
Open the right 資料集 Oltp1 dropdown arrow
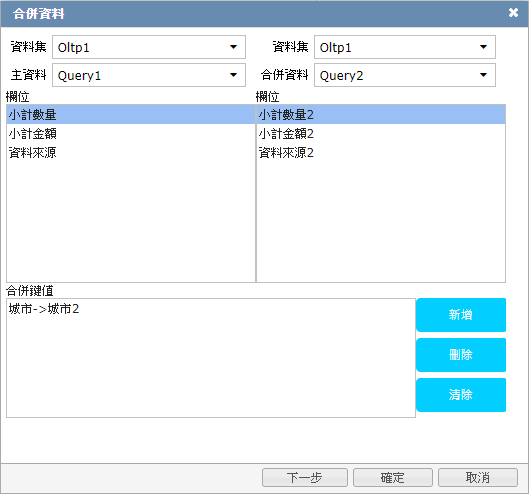point(483,47)
